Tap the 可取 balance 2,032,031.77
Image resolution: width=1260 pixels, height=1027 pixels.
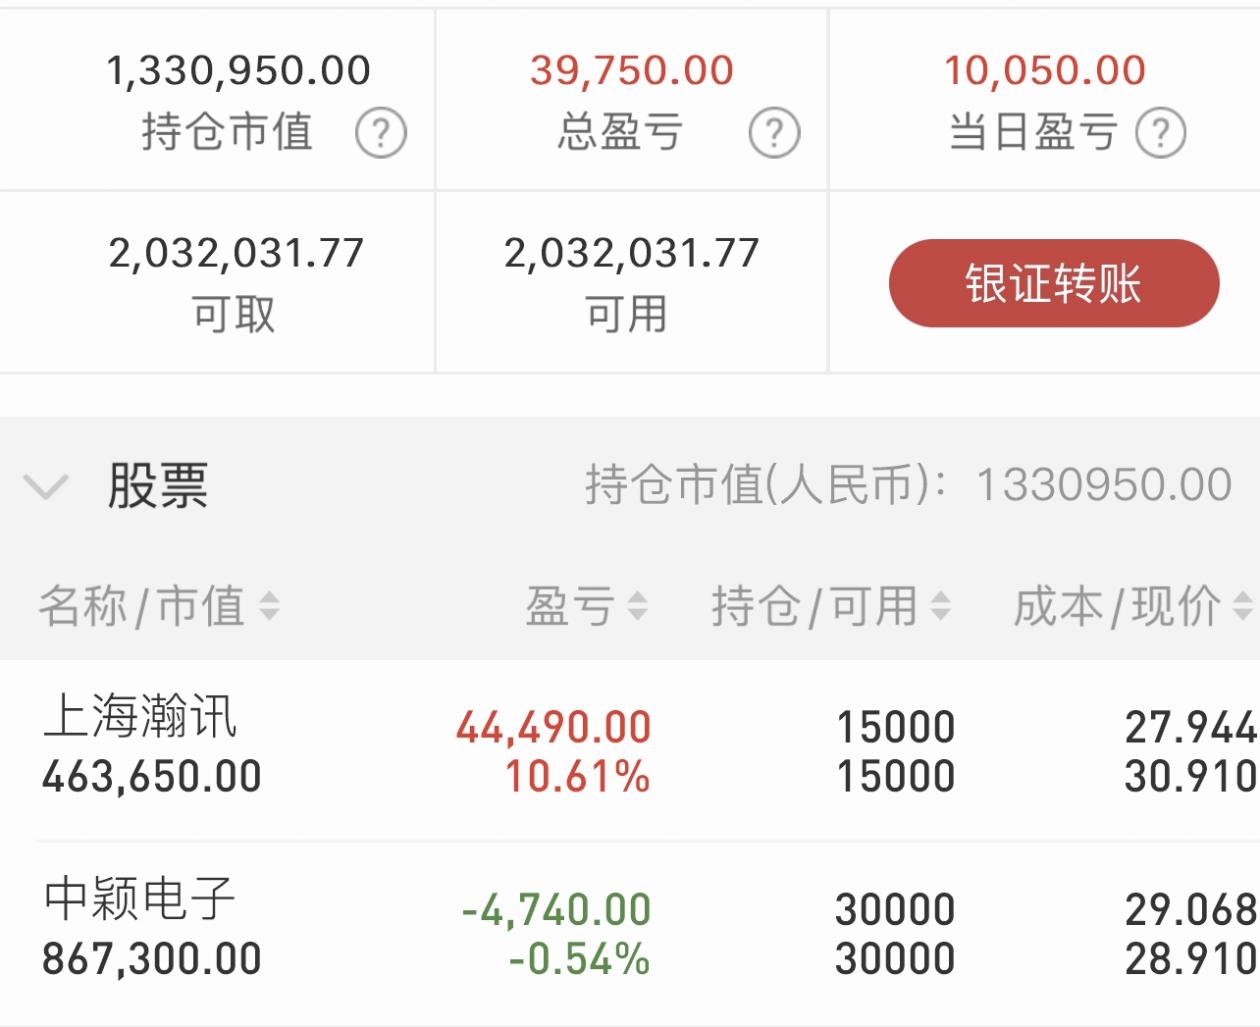(237, 253)
